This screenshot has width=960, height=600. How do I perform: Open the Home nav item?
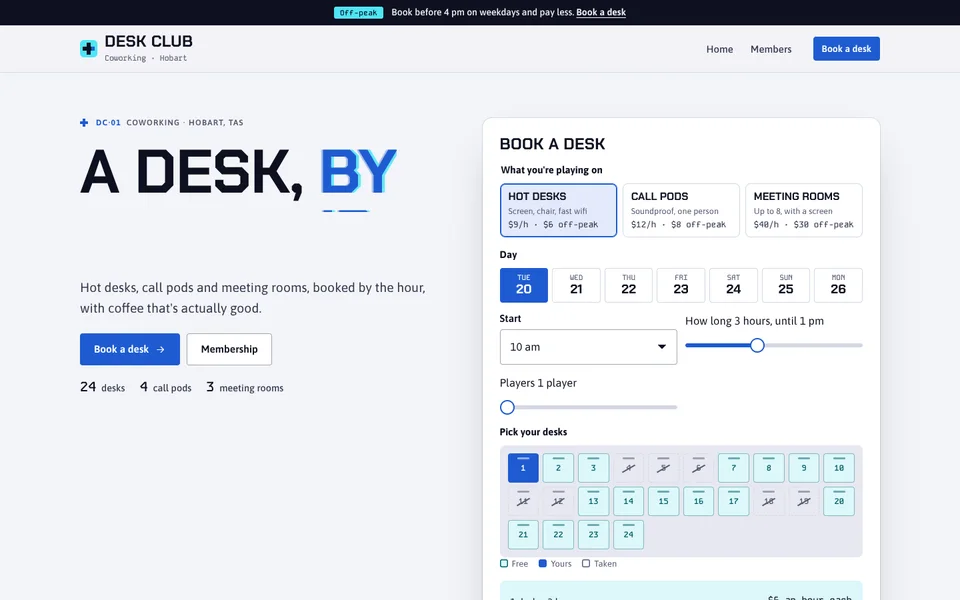(719, 49)
